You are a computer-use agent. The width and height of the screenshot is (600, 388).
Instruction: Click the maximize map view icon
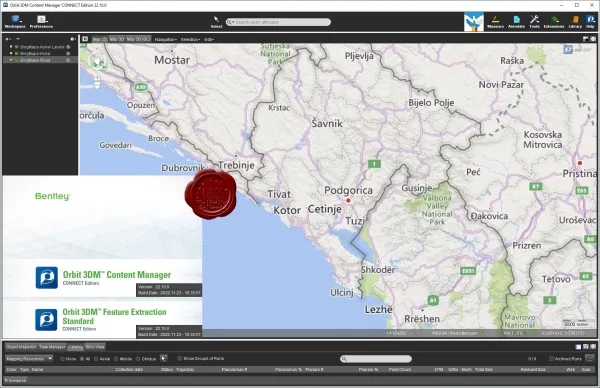(593, 39)
